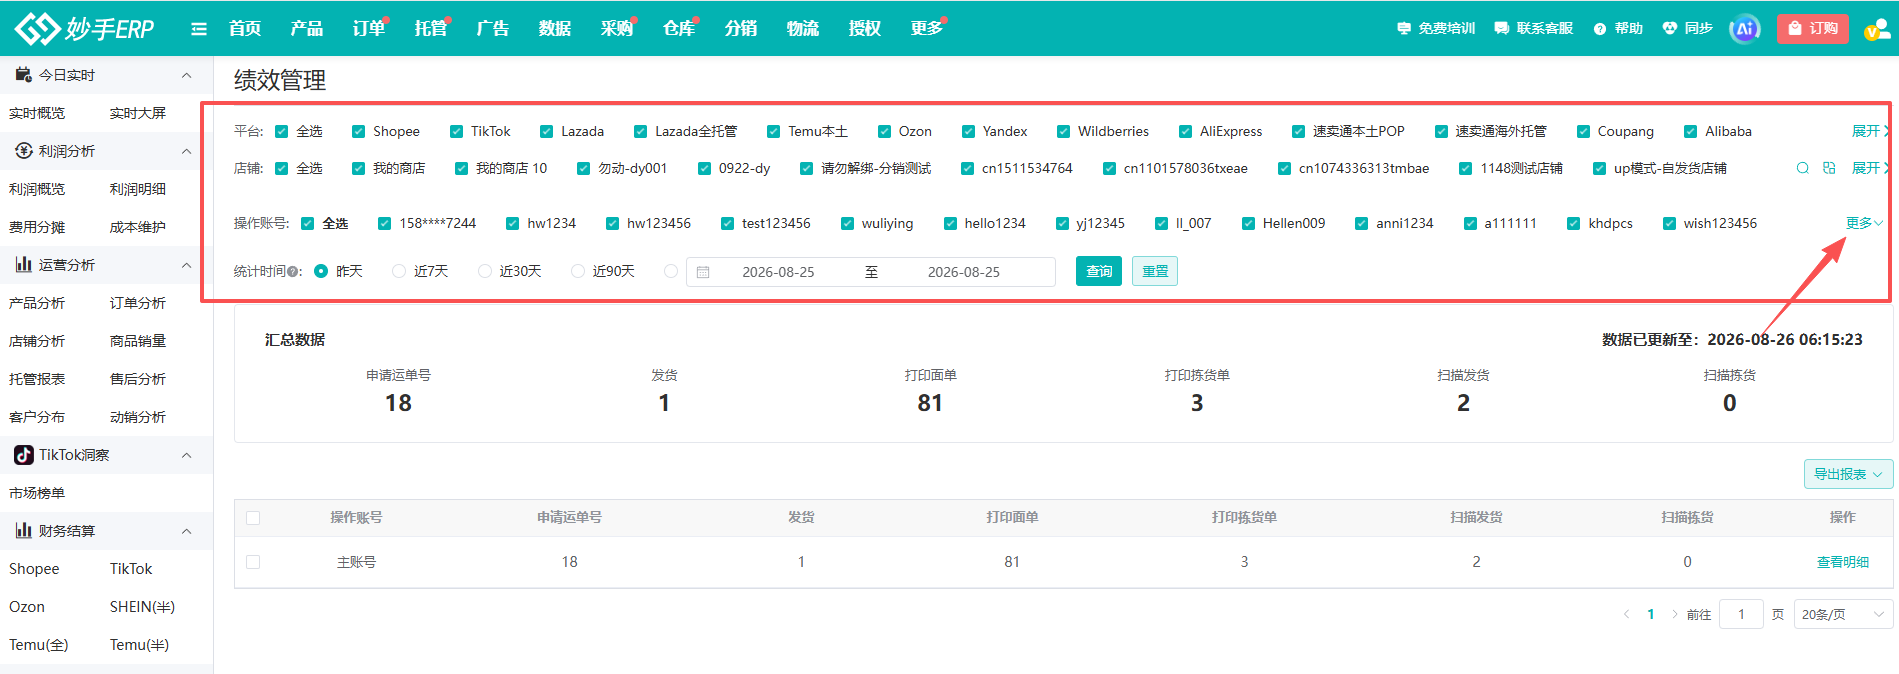1899x674 pixels.
Task: Open the 20条/页 page size dropdown
Action: (x=1843, y=614)
